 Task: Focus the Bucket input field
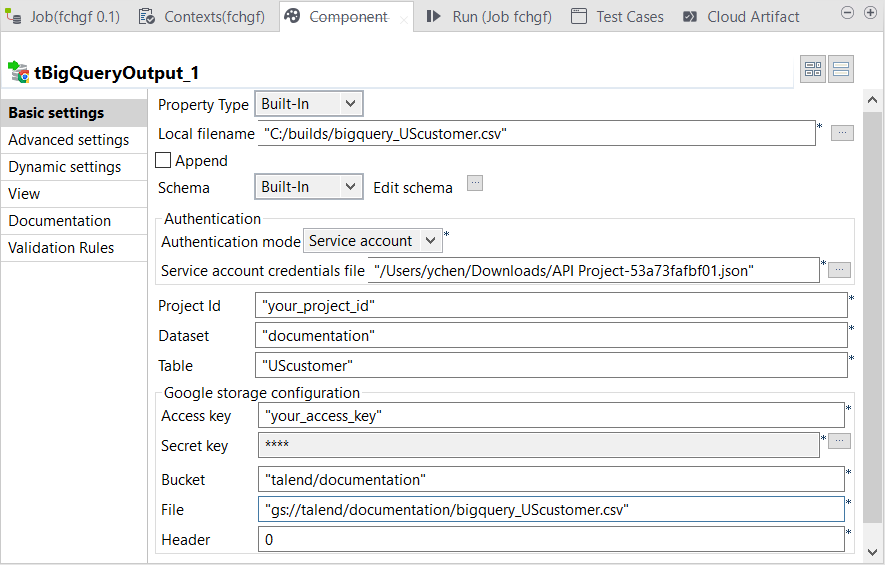tap(550, 480)
